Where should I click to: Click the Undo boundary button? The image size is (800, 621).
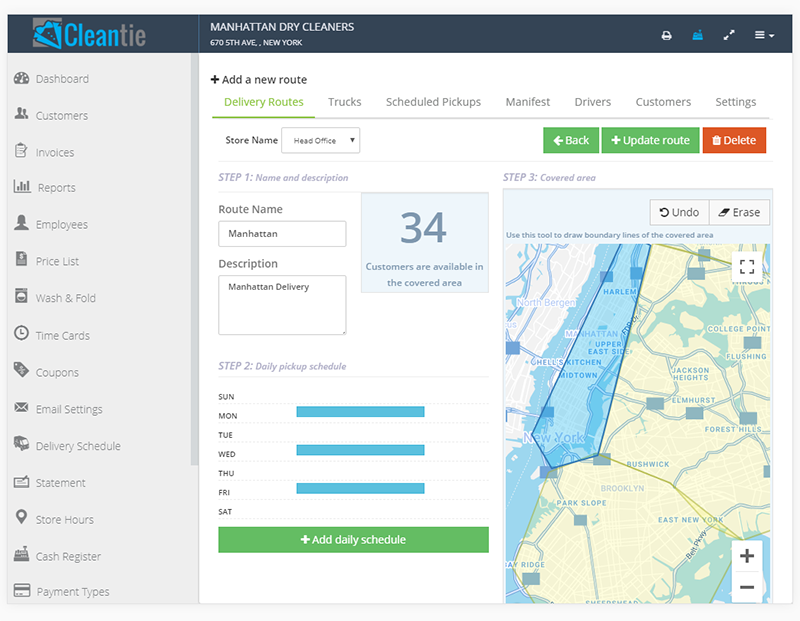(679, 212)
